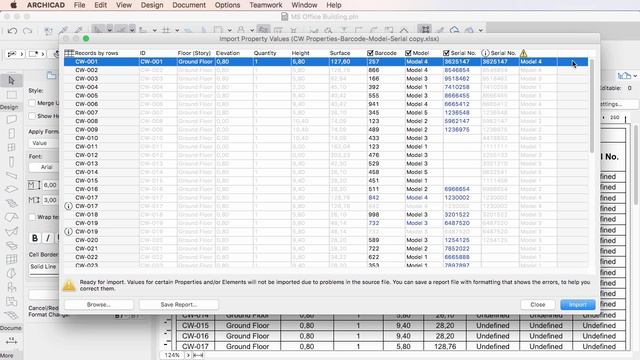Screen dimensions: 640x360
Task: Toggle the Show Headline checkbox
Action: (32, 116)
